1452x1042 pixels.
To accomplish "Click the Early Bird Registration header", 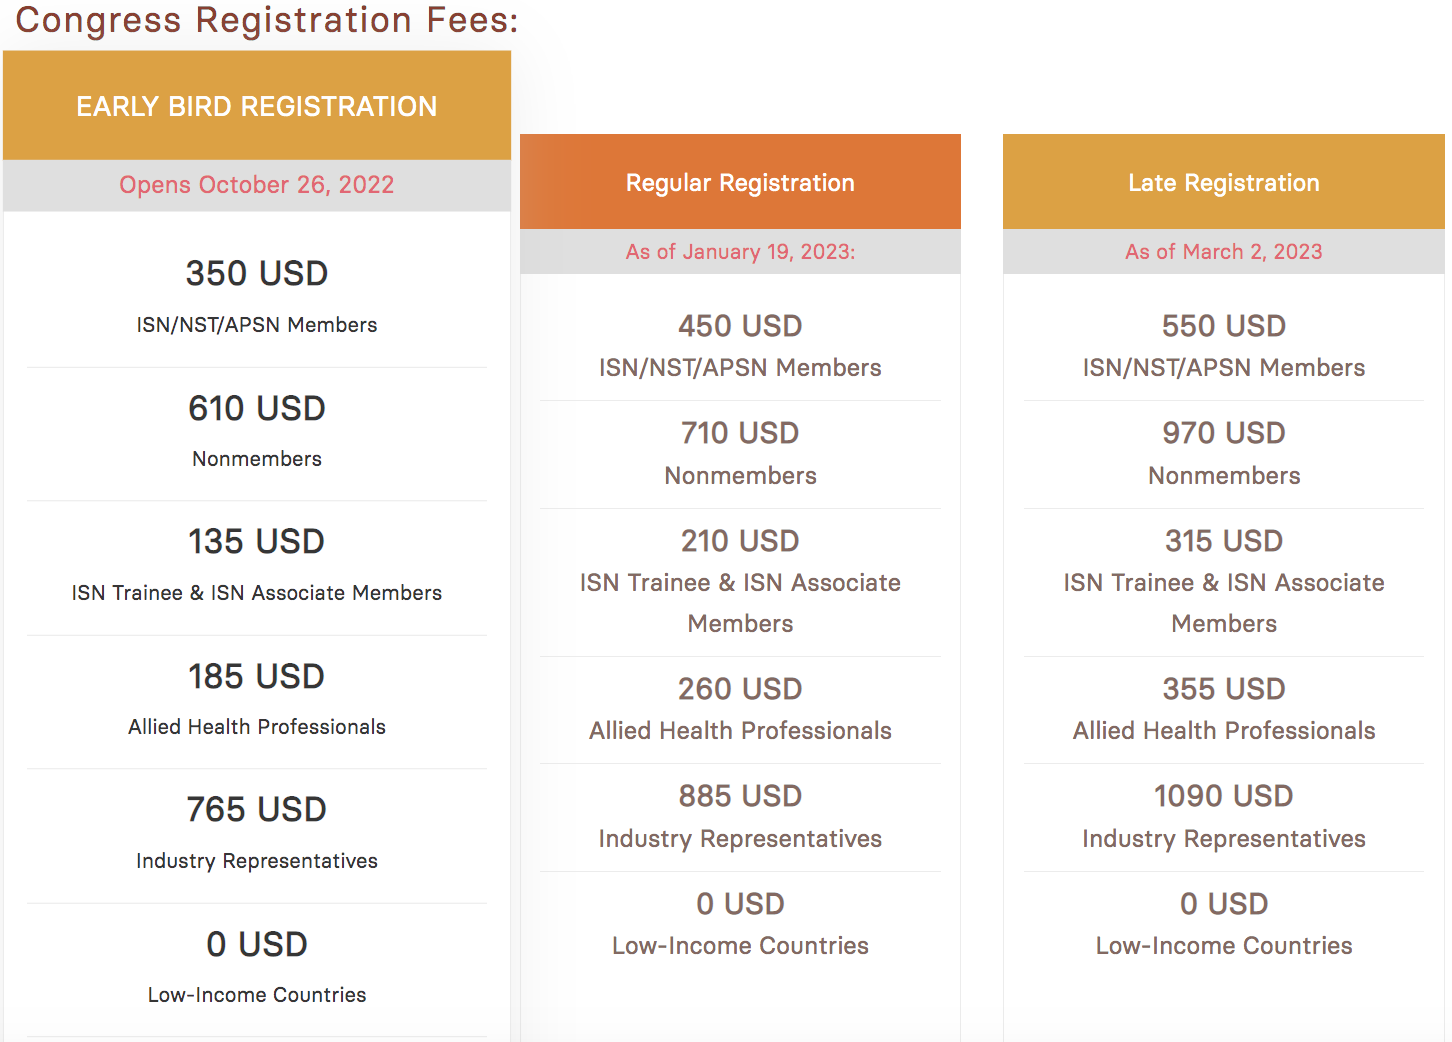I will point(257,106).
